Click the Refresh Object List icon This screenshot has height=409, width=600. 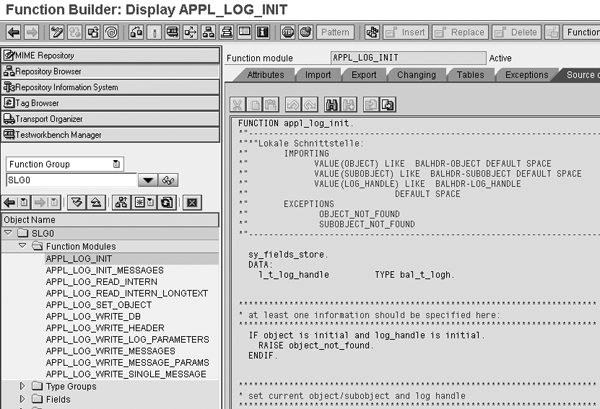[167, 202]
